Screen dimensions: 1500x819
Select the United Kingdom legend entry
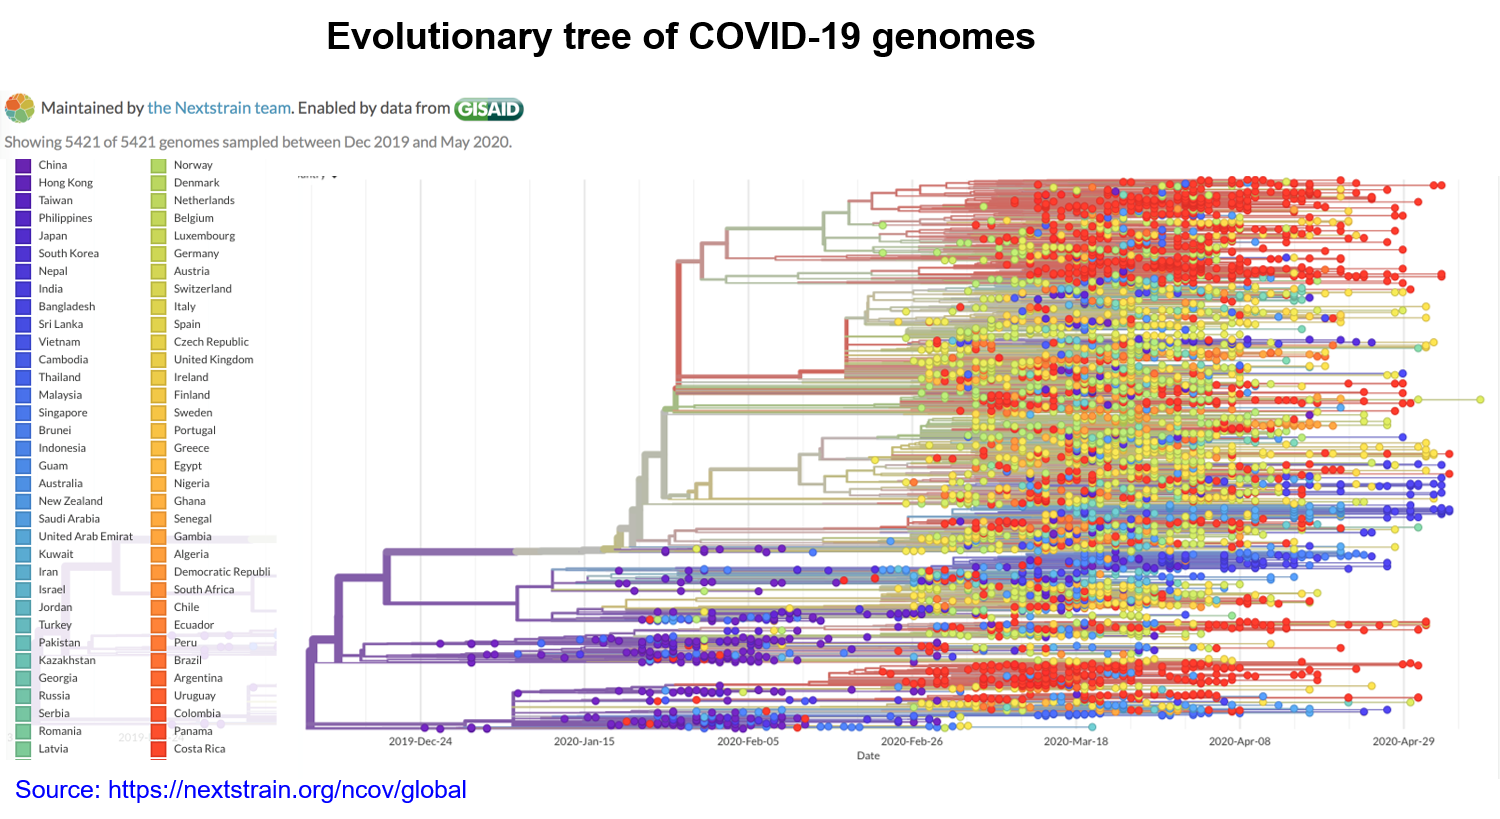pos(213,360)
